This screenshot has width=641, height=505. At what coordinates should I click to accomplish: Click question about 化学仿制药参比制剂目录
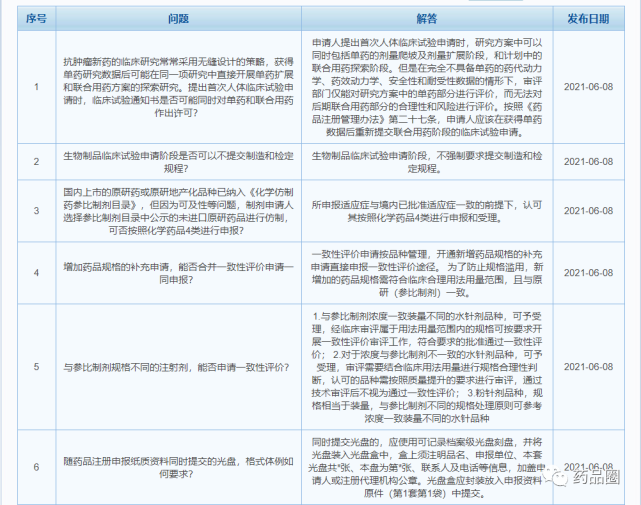coord(179,211)
